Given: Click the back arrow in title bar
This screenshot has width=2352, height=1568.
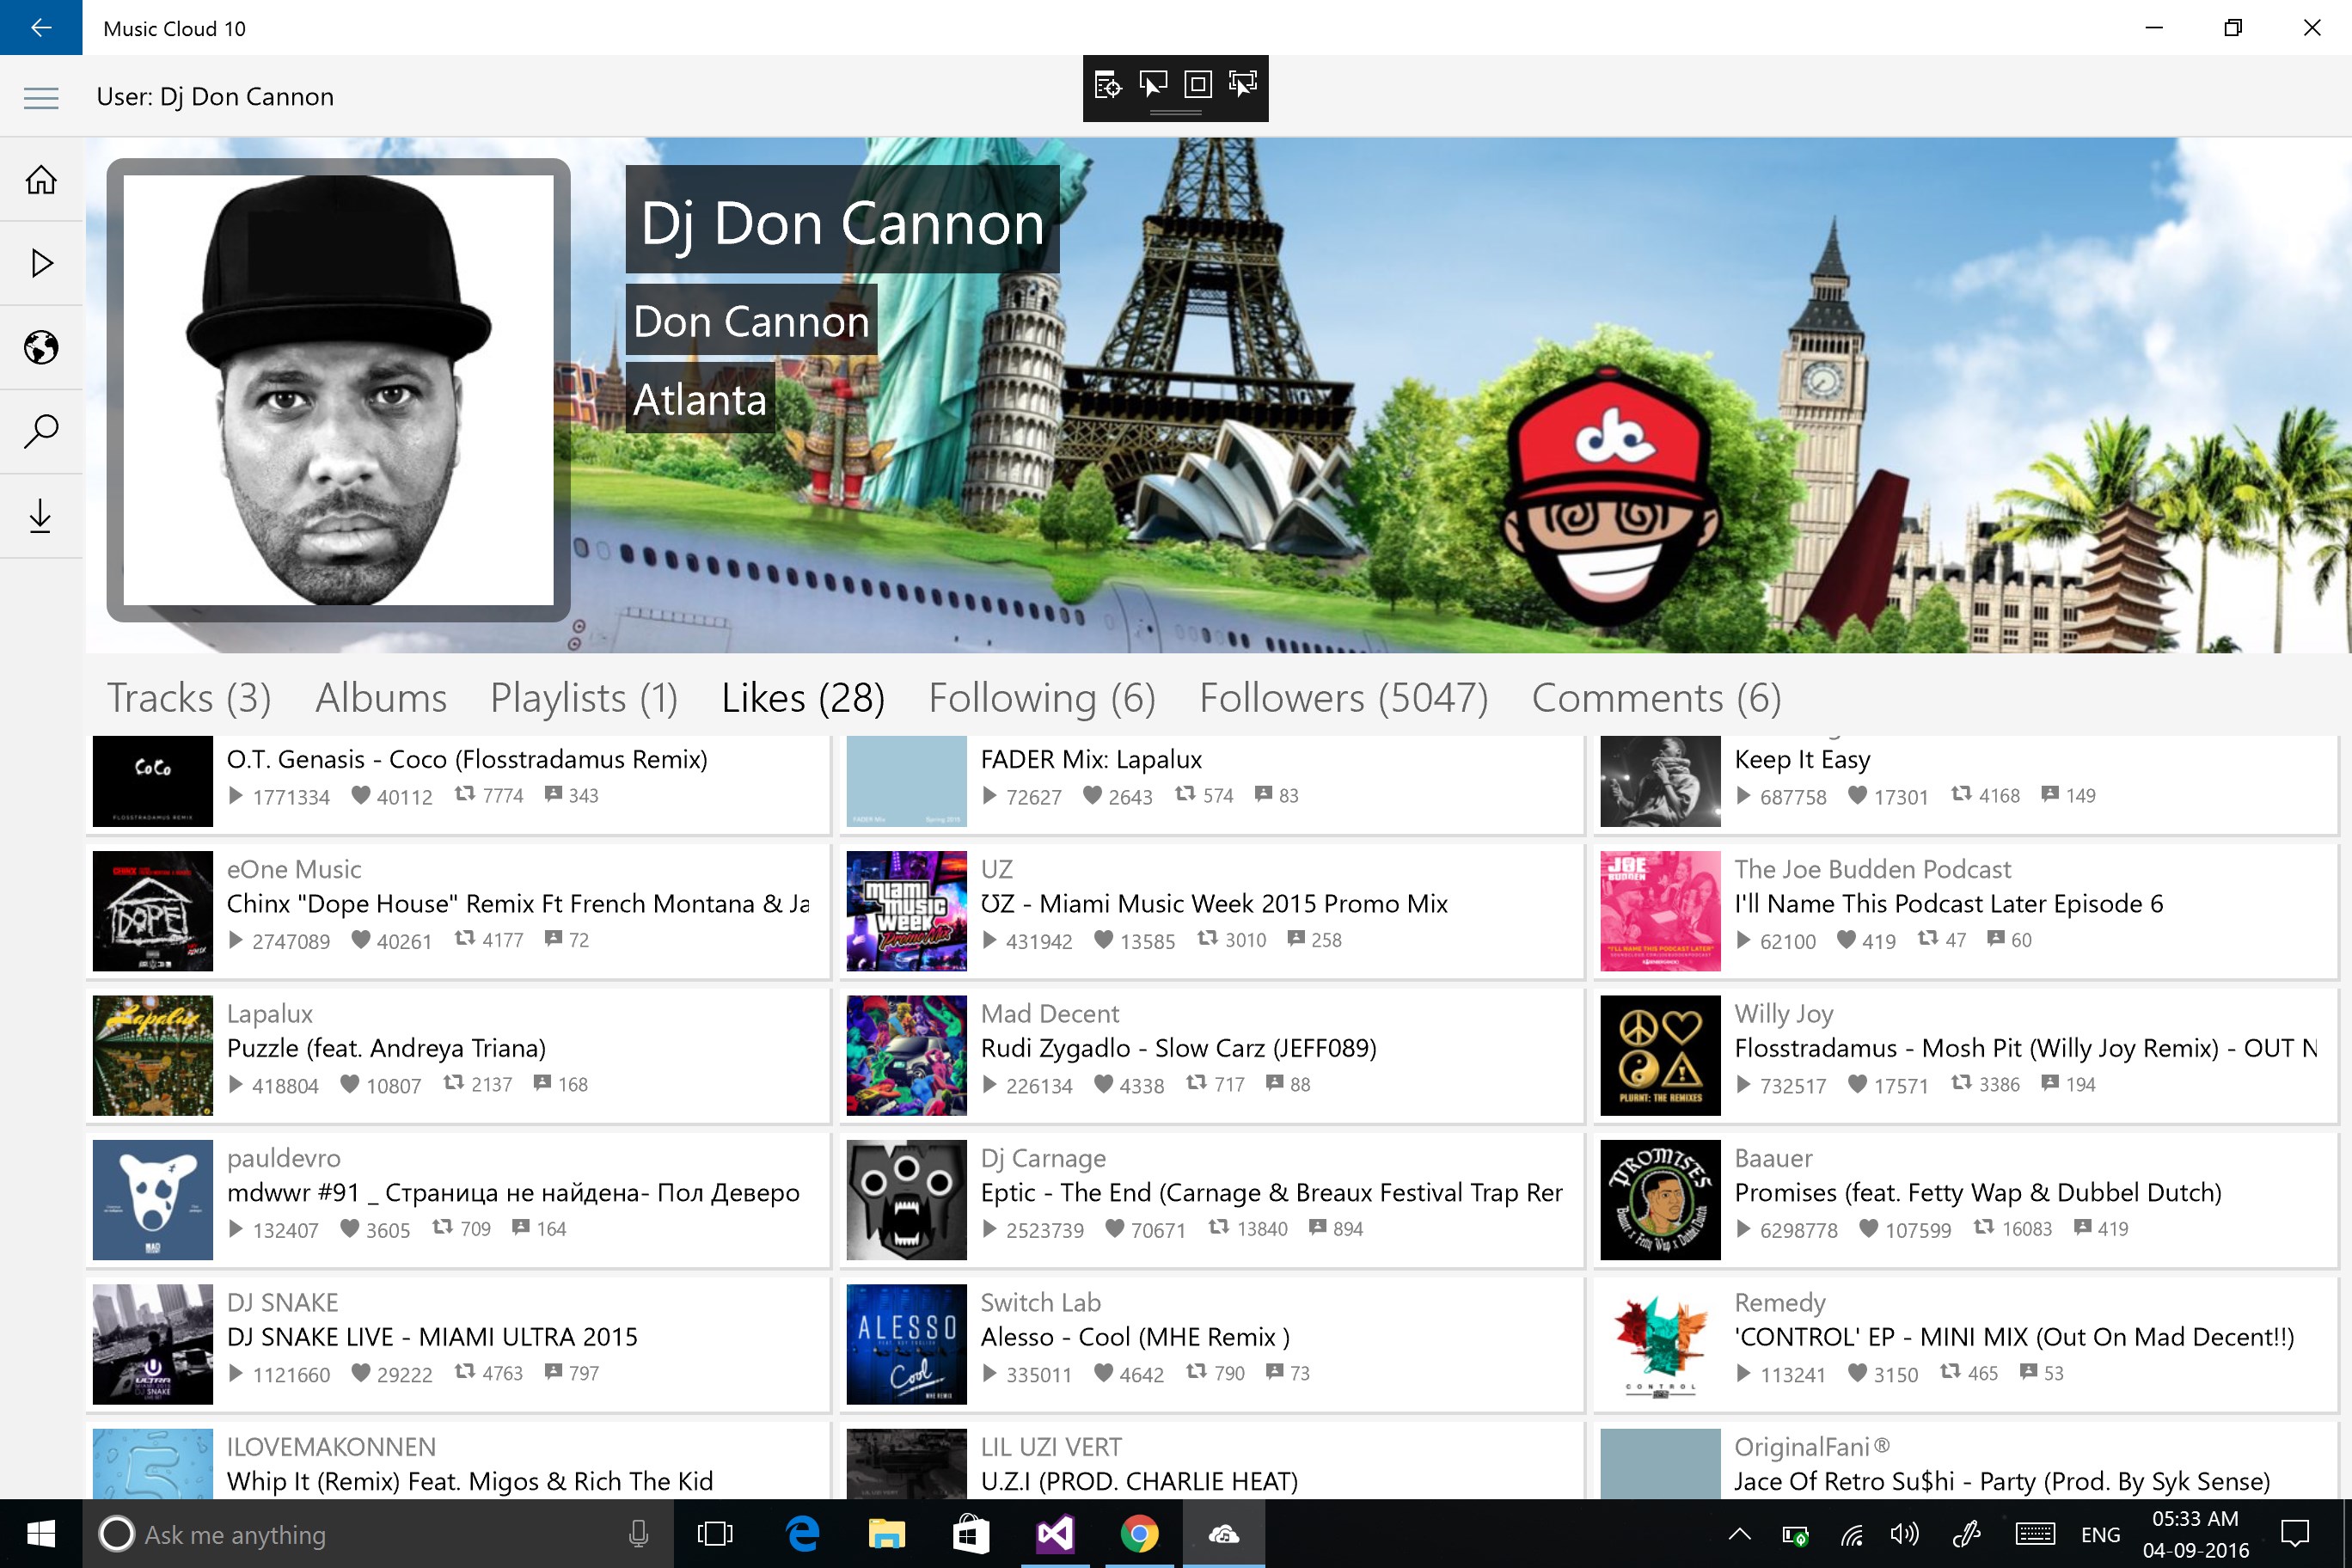Looking at the screenshot, I should point(41,27).
